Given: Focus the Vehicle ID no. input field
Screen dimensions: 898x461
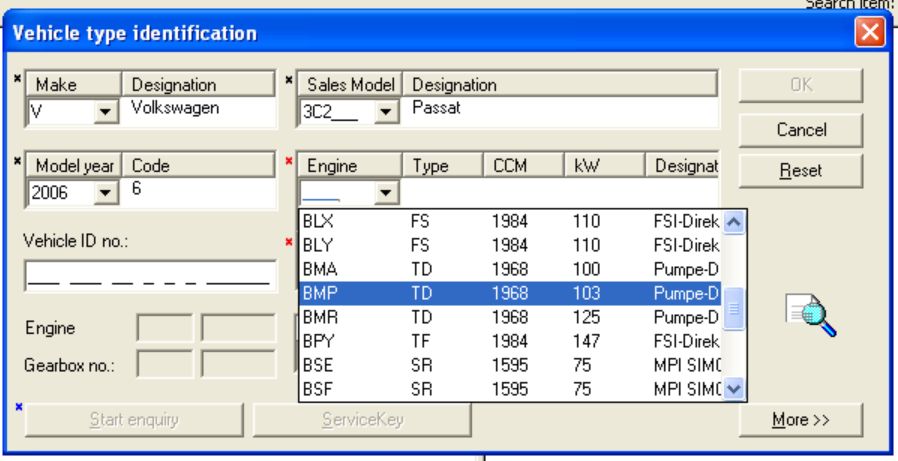Looking at the screenshot, I should coord(151,276).
